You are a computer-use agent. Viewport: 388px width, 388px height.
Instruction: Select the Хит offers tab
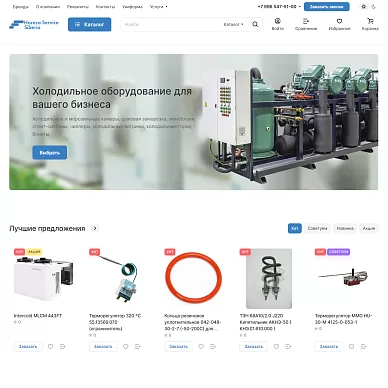[x=295, y=228]
